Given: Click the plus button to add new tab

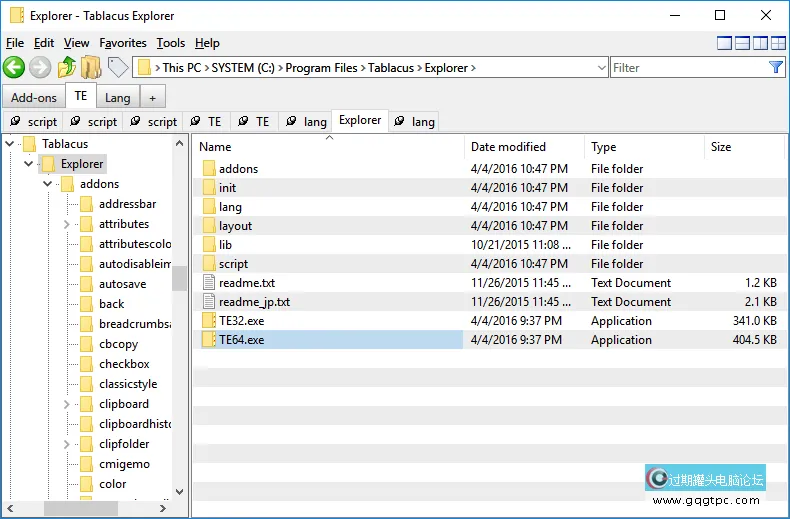Looking at the screenshot, I should [152, 97].
